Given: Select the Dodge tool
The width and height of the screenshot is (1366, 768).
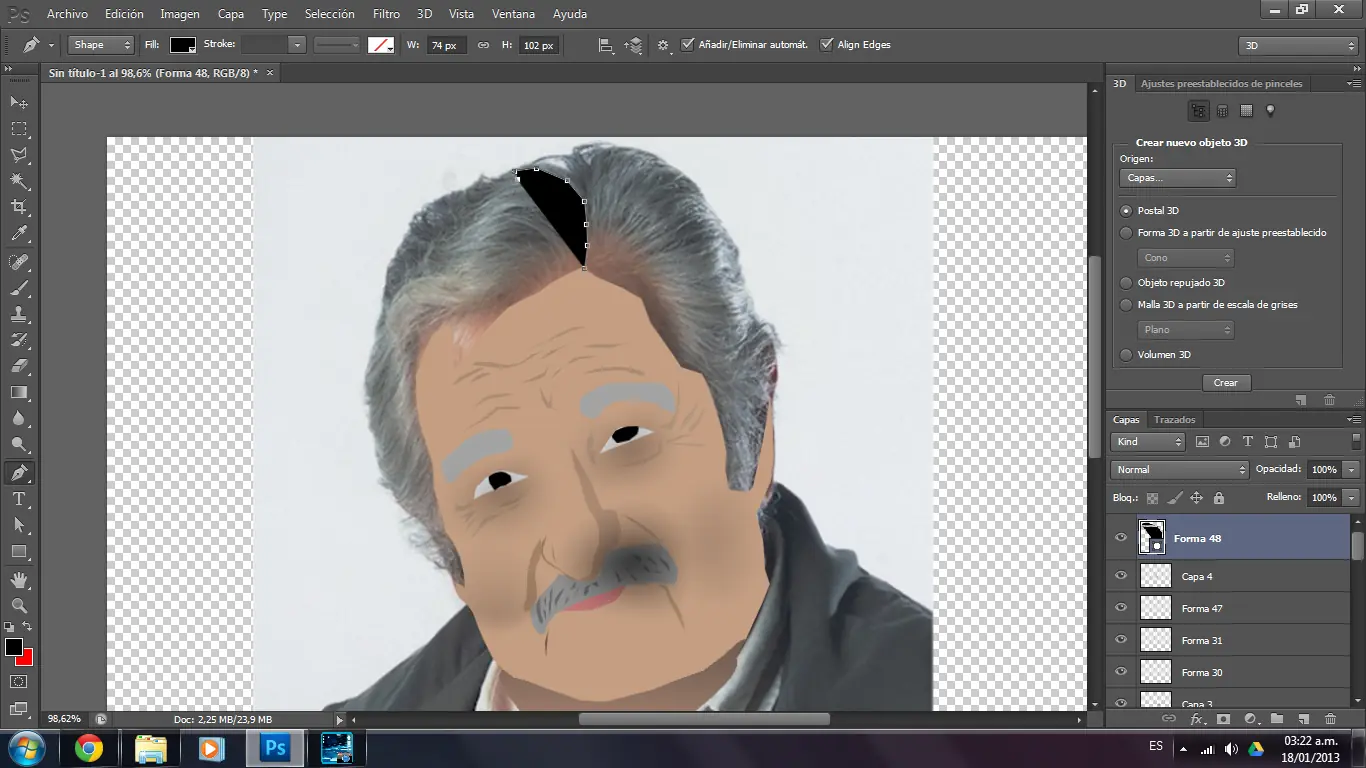Looking at the screenshot, I should pos(19,445).
